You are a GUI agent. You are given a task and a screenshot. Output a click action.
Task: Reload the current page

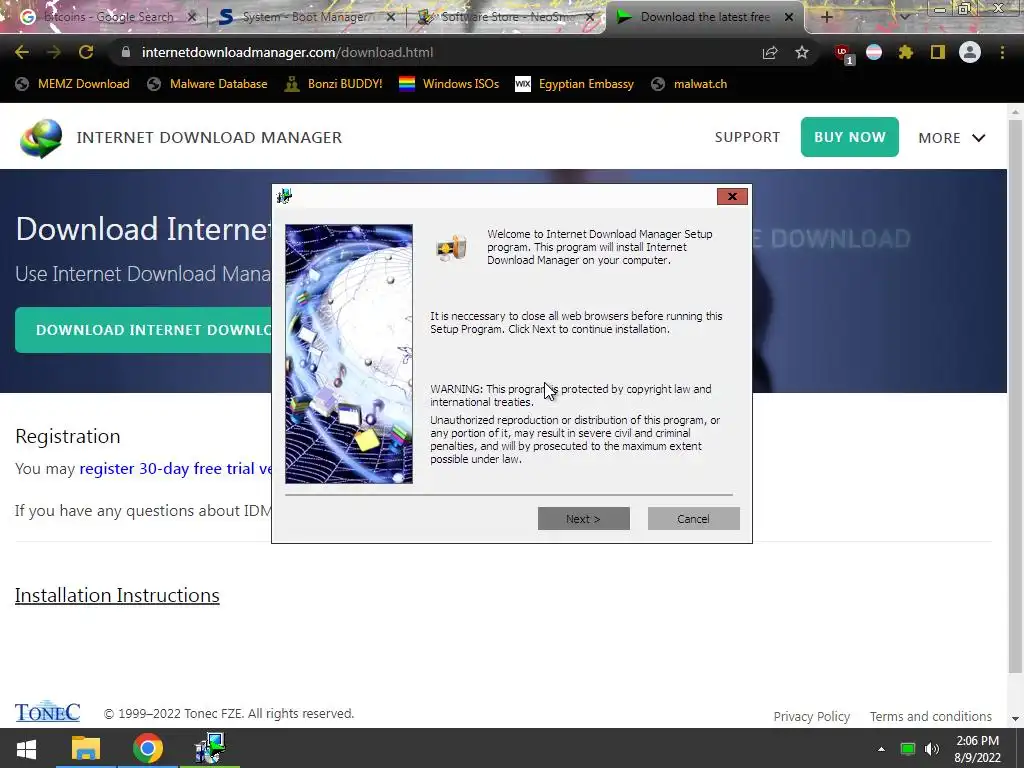pos(86,52)
